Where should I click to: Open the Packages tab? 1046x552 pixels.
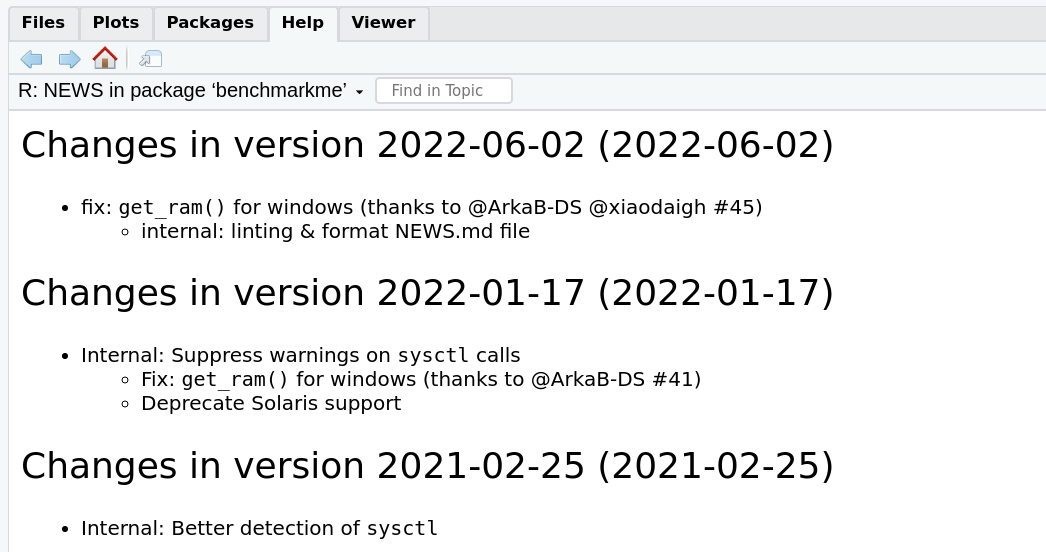tap(210, 23)
